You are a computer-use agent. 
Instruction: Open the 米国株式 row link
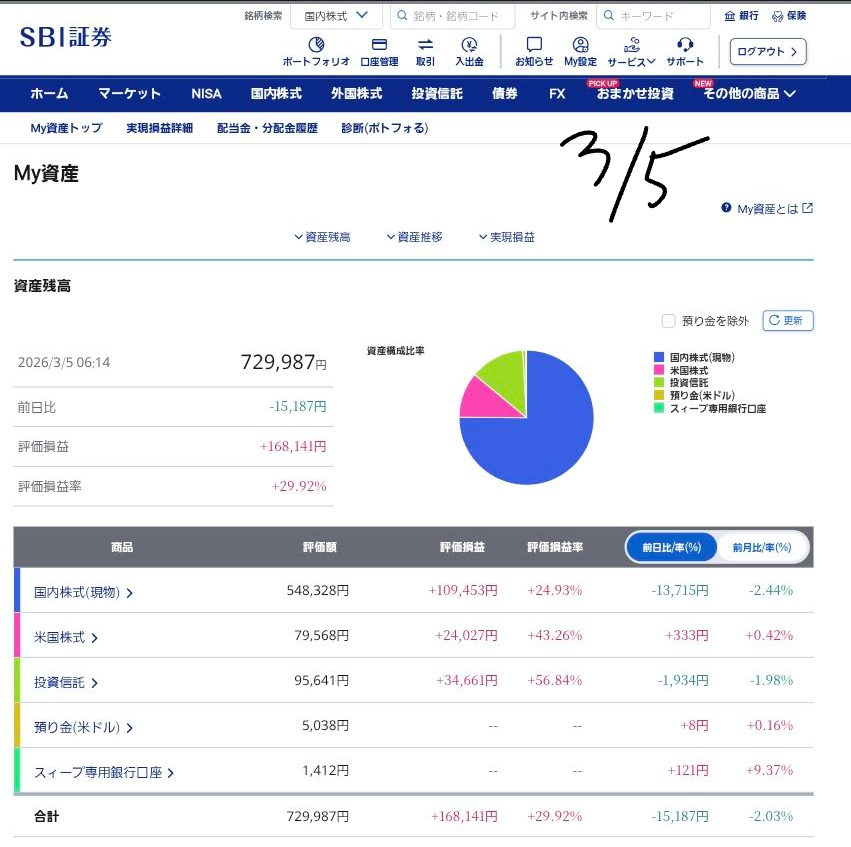coord(66,637)
